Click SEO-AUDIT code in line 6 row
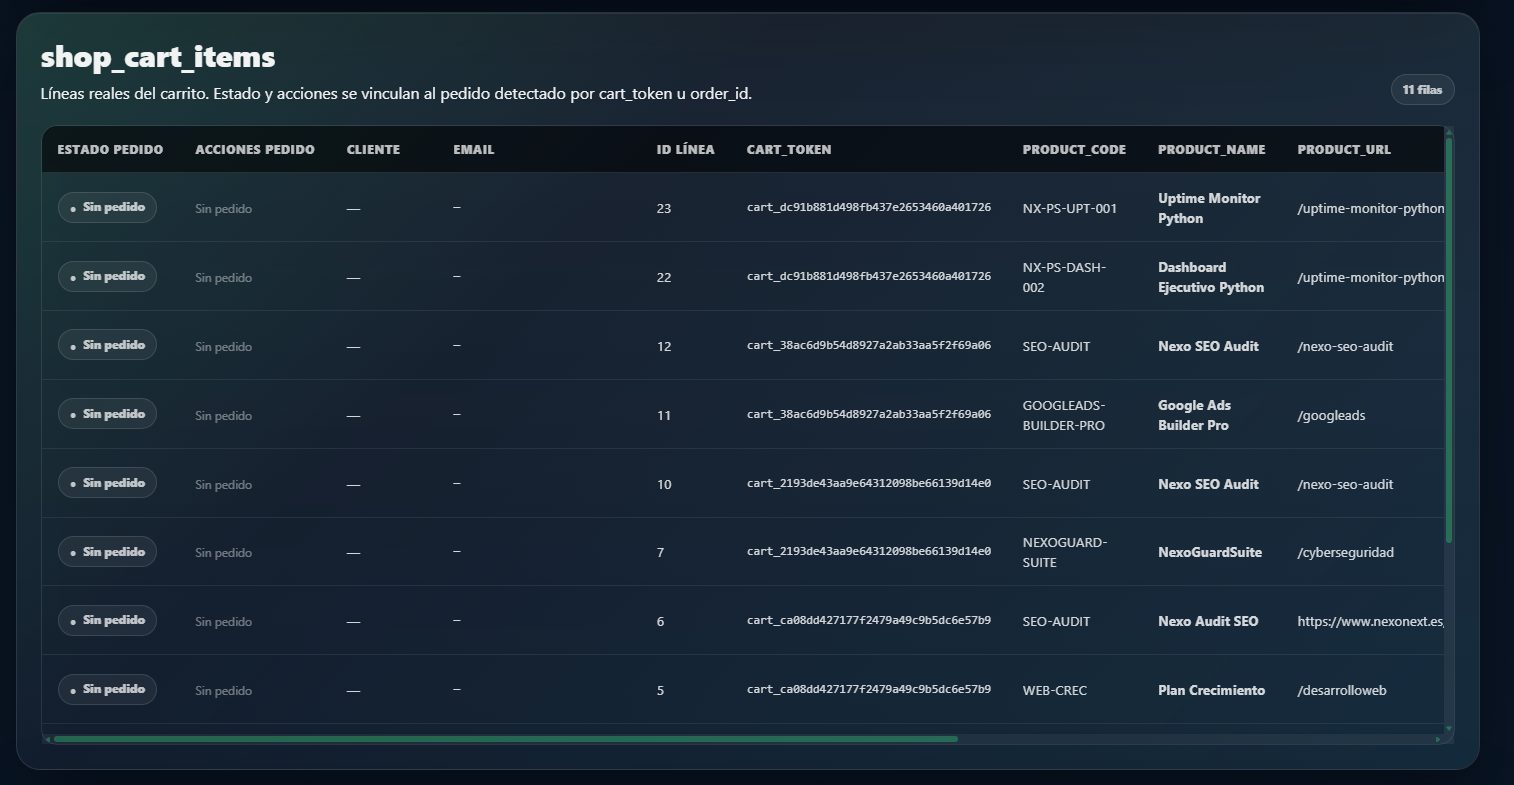1514x785 pixels. click(x=1057, y=621)
